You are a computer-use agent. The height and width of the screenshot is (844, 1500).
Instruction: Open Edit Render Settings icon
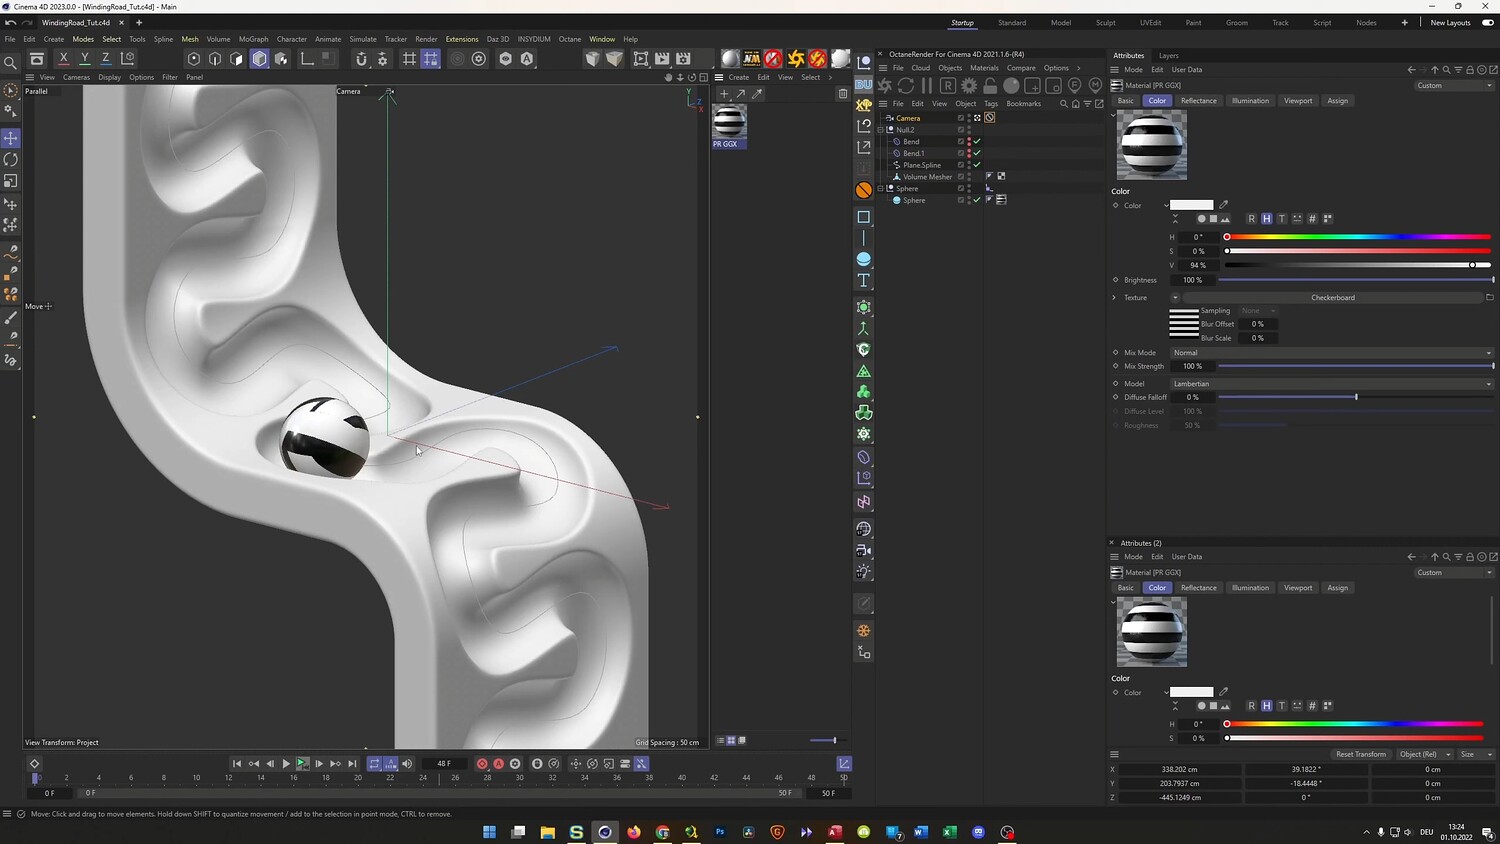point(684,59)
